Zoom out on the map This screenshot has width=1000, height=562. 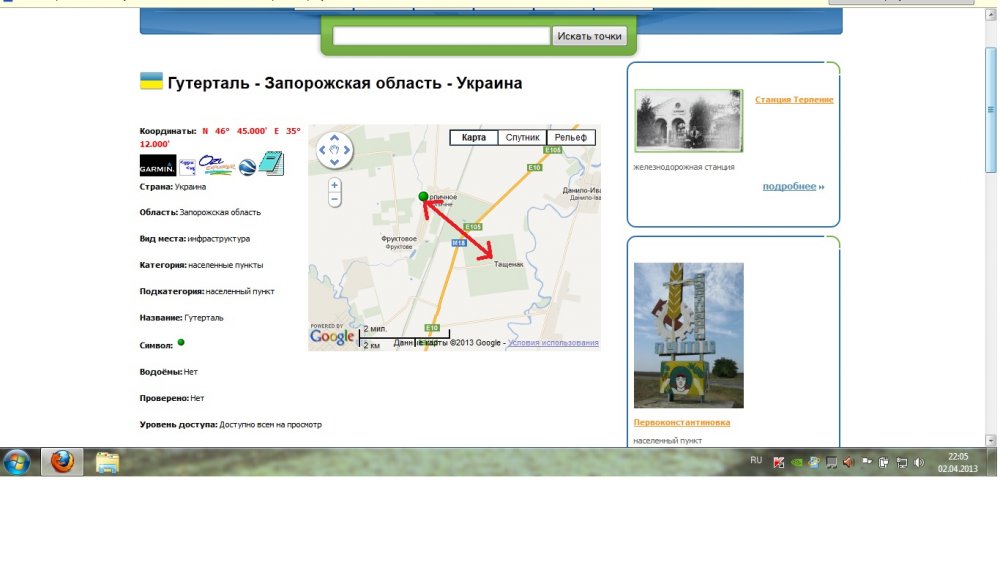coord(334,199)
